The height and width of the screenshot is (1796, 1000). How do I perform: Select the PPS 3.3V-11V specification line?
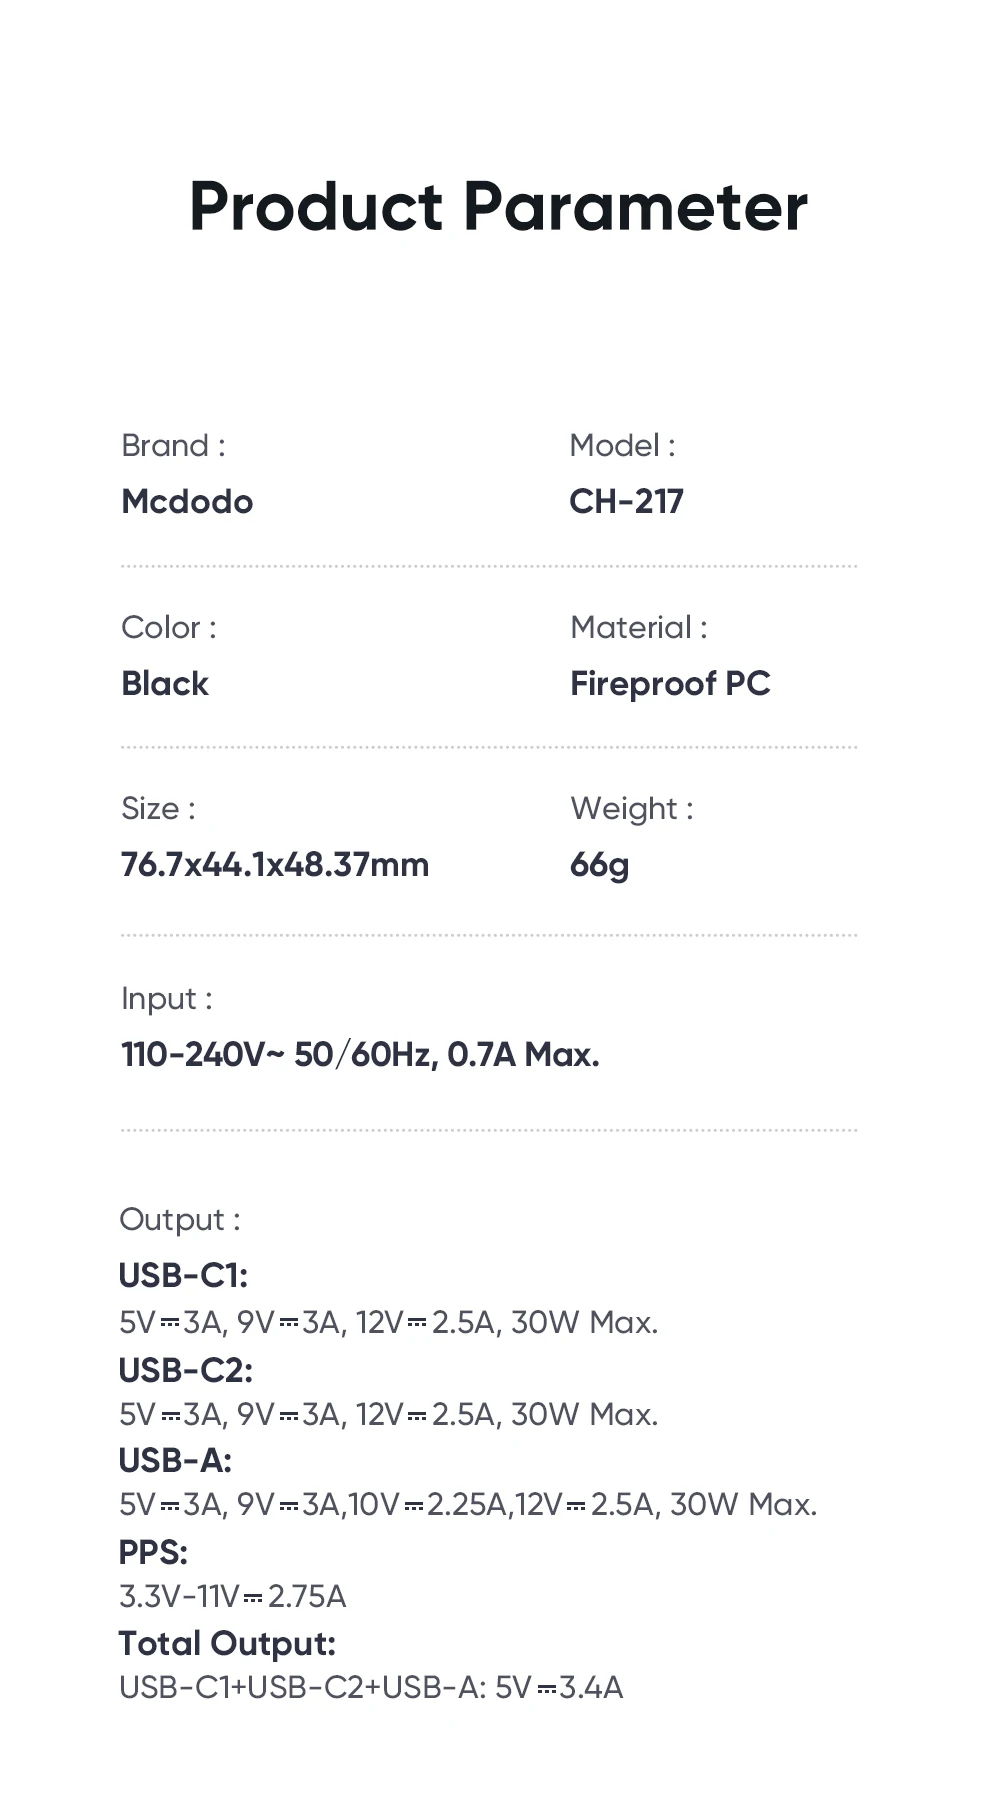coord(232,1596)
